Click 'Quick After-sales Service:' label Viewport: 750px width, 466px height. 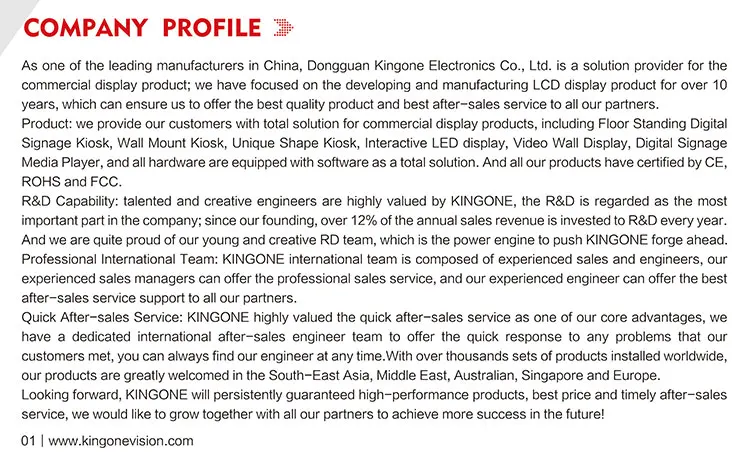(x=102, y=318)
